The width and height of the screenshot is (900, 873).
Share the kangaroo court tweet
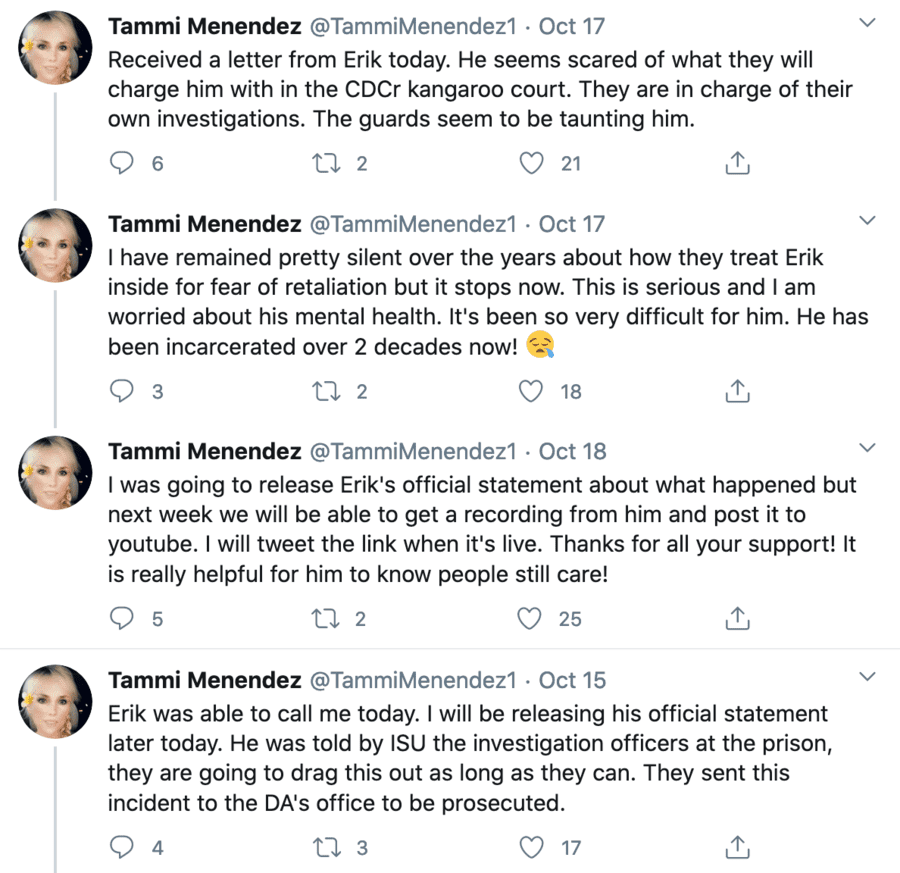[737, 163]
